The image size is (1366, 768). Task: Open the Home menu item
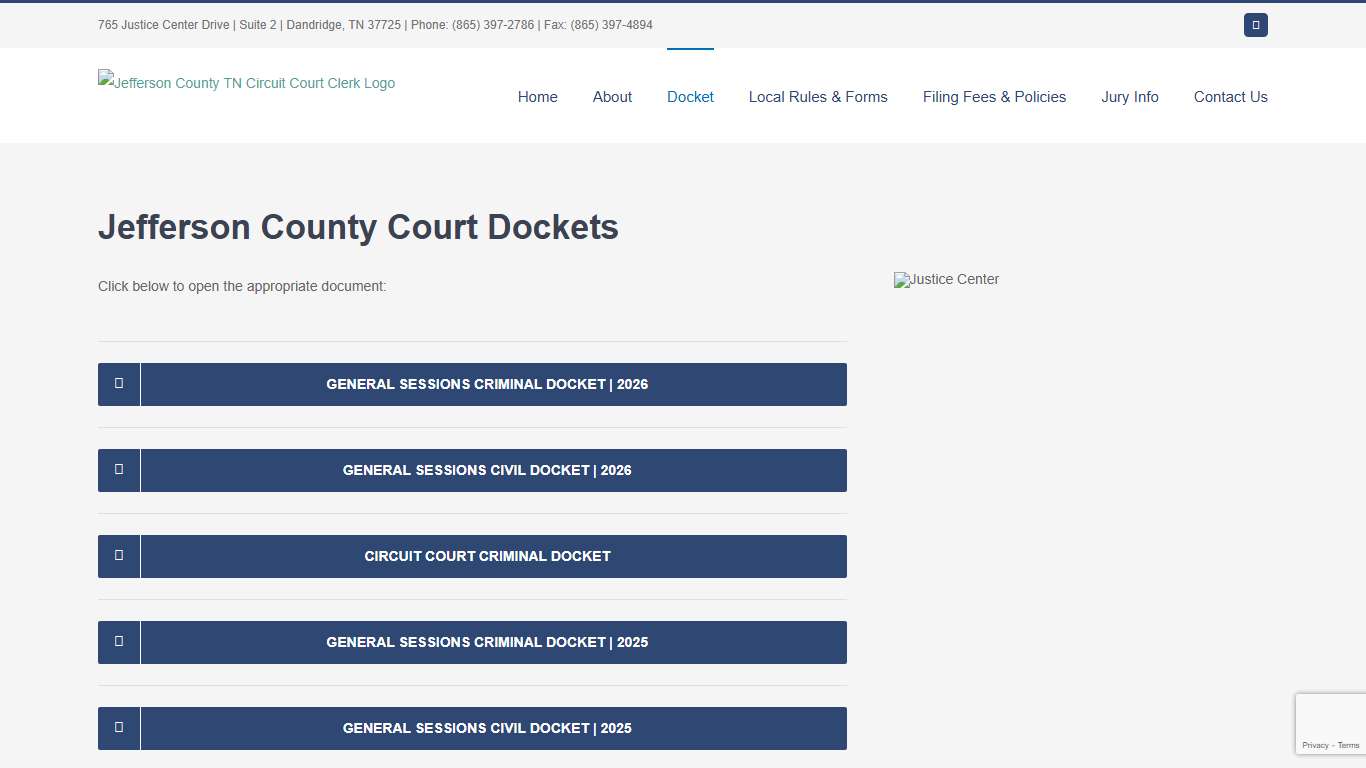537,96
